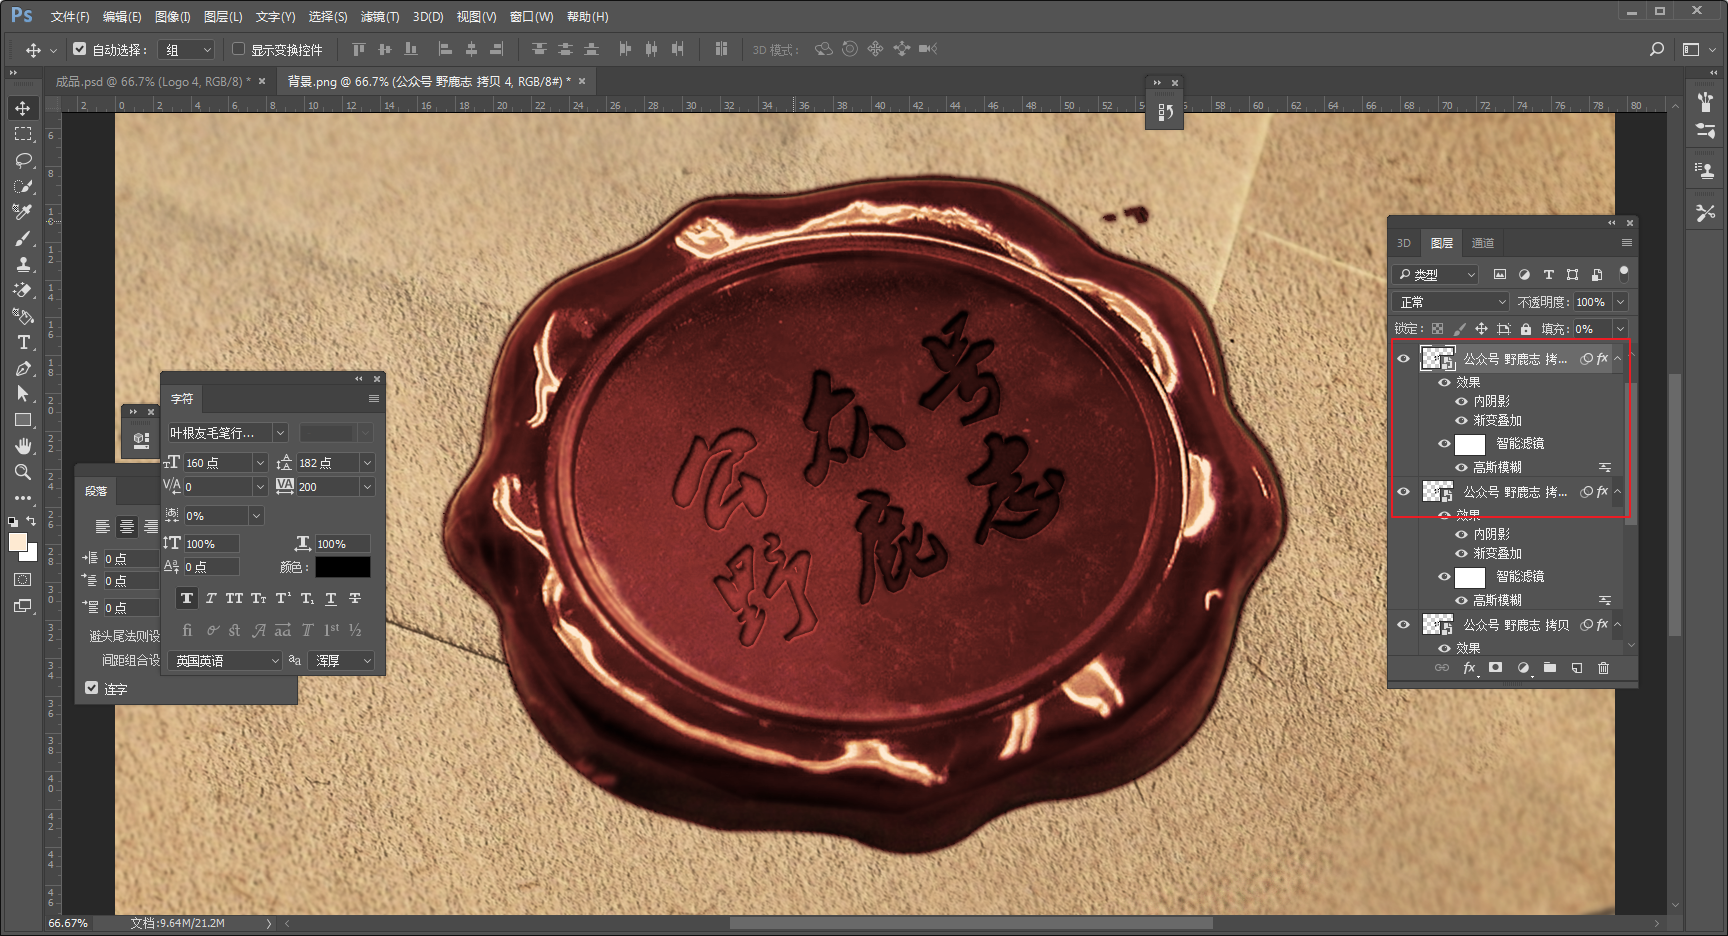Screen dimensions: 1728x936
Task: Open the 滤镜(T) menu
Action: coord(380,17)
